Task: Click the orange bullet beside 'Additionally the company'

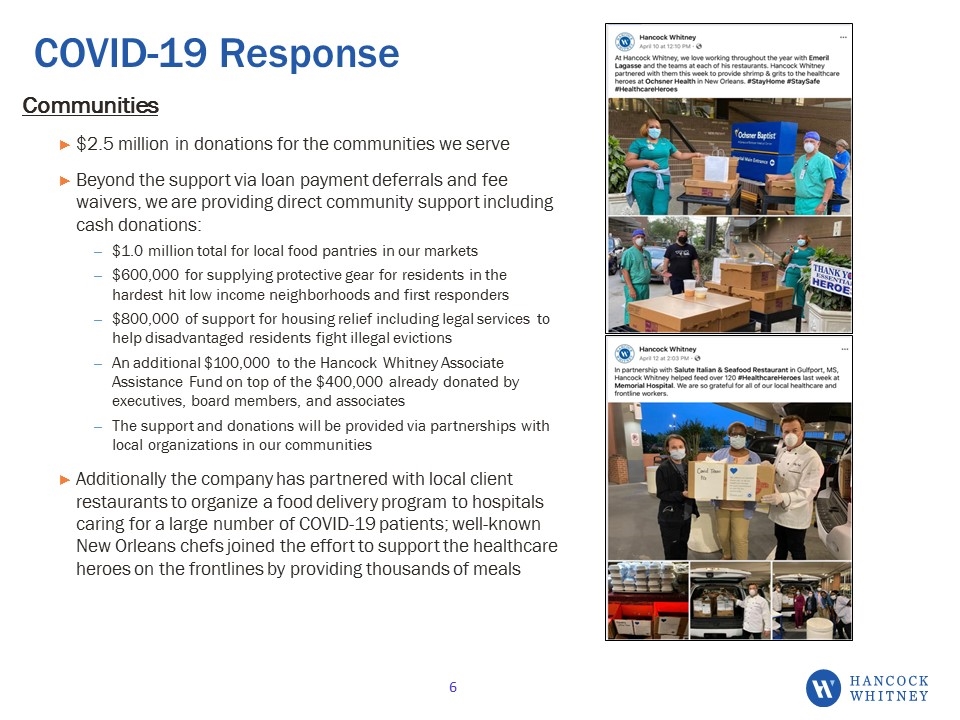Action: pyautogui.click(x=65, y=479)
